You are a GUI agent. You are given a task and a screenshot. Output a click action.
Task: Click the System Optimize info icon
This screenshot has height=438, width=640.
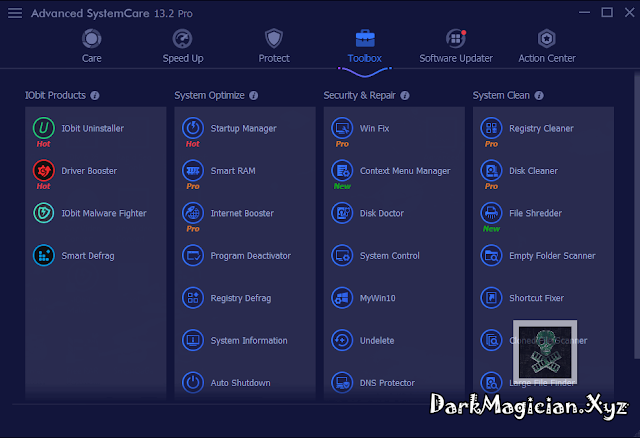253,96
